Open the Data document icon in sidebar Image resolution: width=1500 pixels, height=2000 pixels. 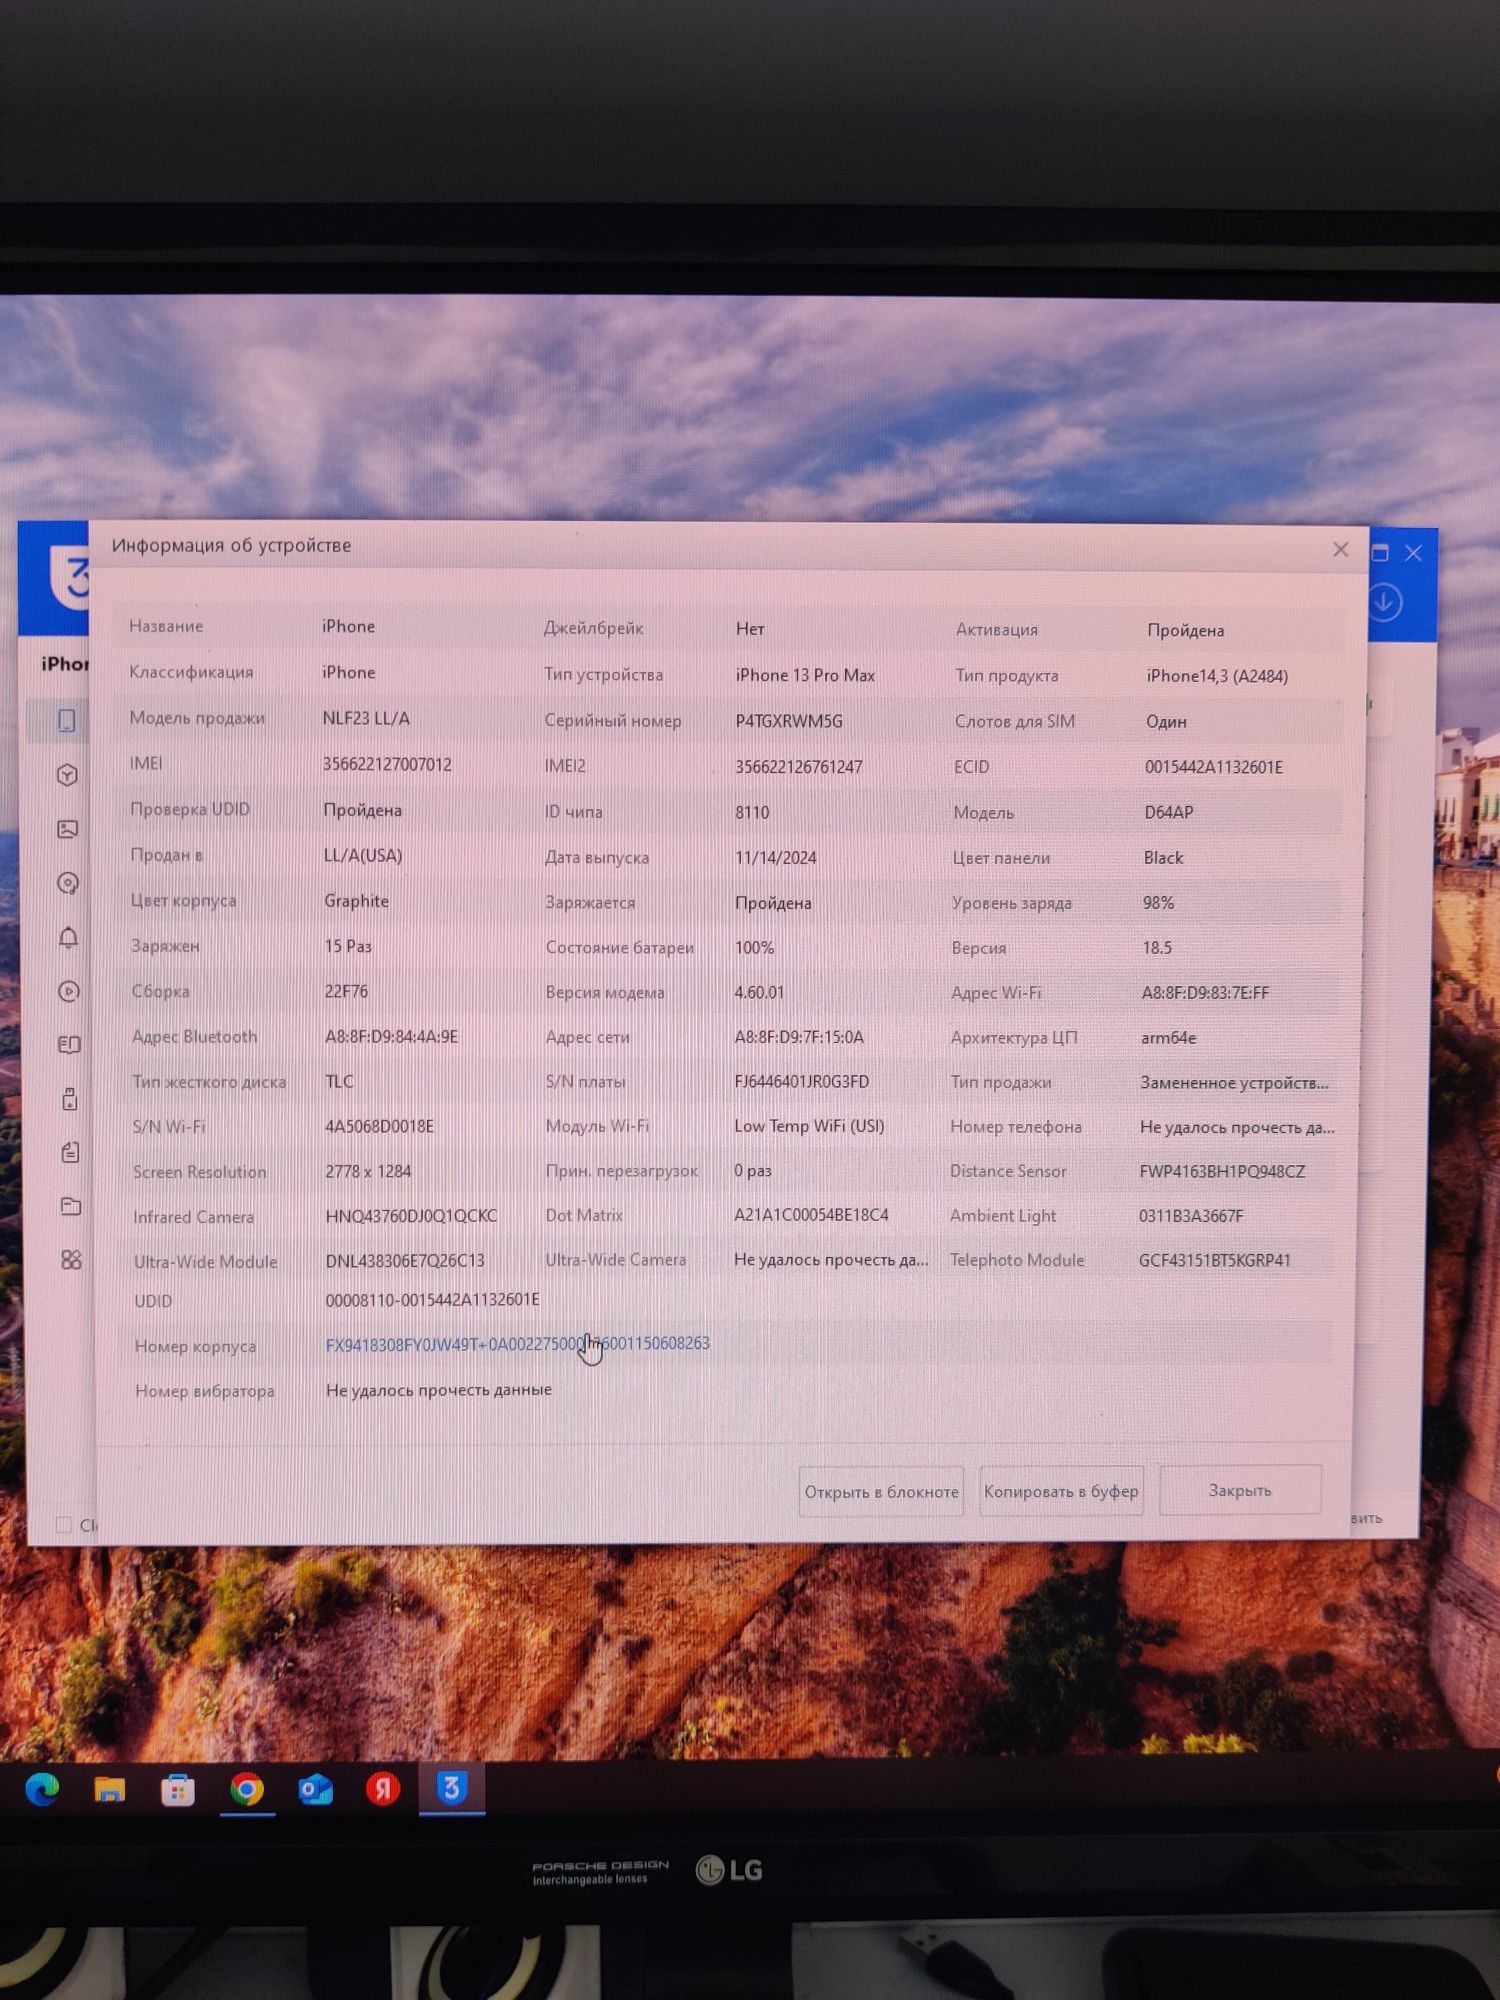coord(70,1152)
